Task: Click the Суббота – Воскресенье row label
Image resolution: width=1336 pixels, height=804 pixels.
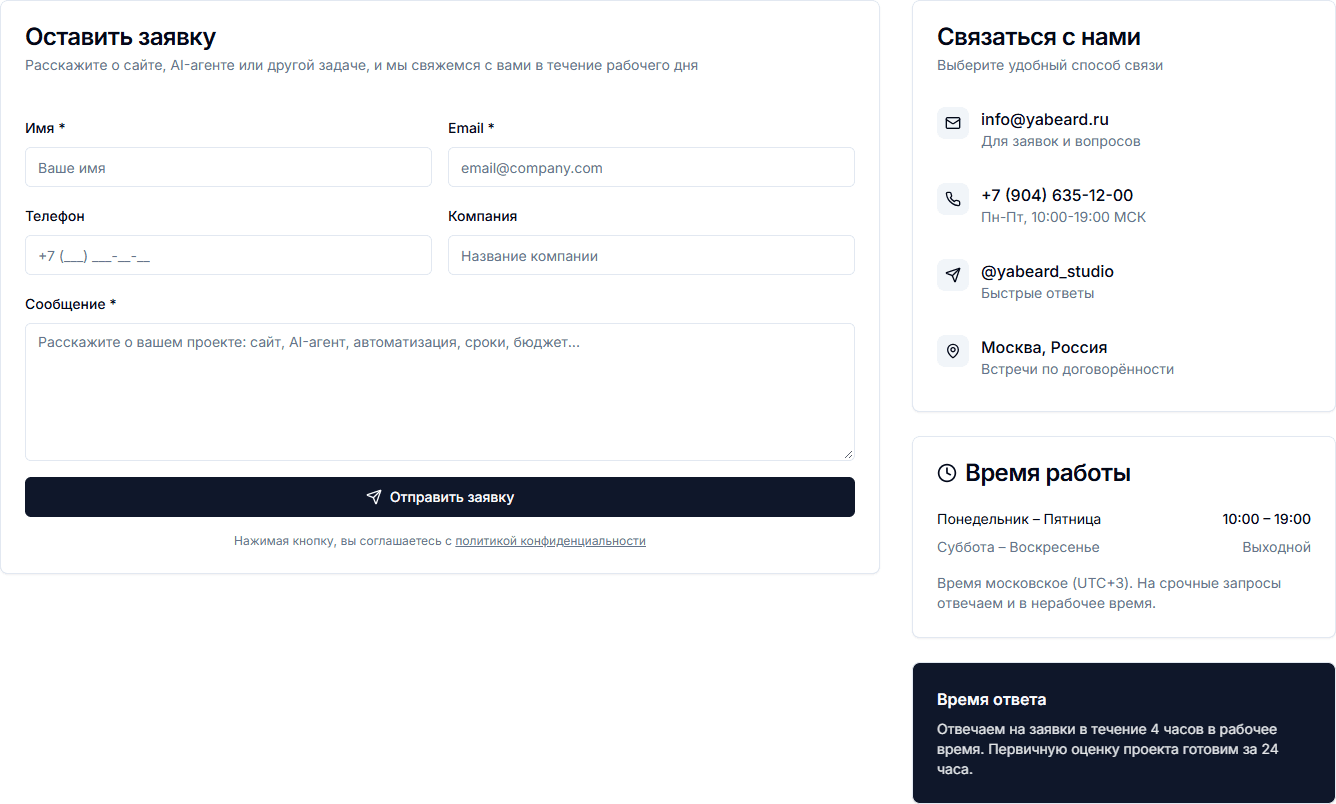Action: [x=1018, y=547]
